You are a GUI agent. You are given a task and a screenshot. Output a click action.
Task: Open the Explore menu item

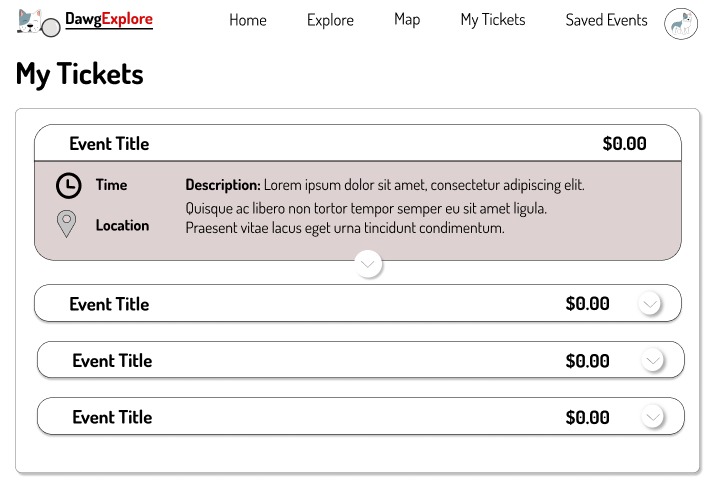(330, 20)
